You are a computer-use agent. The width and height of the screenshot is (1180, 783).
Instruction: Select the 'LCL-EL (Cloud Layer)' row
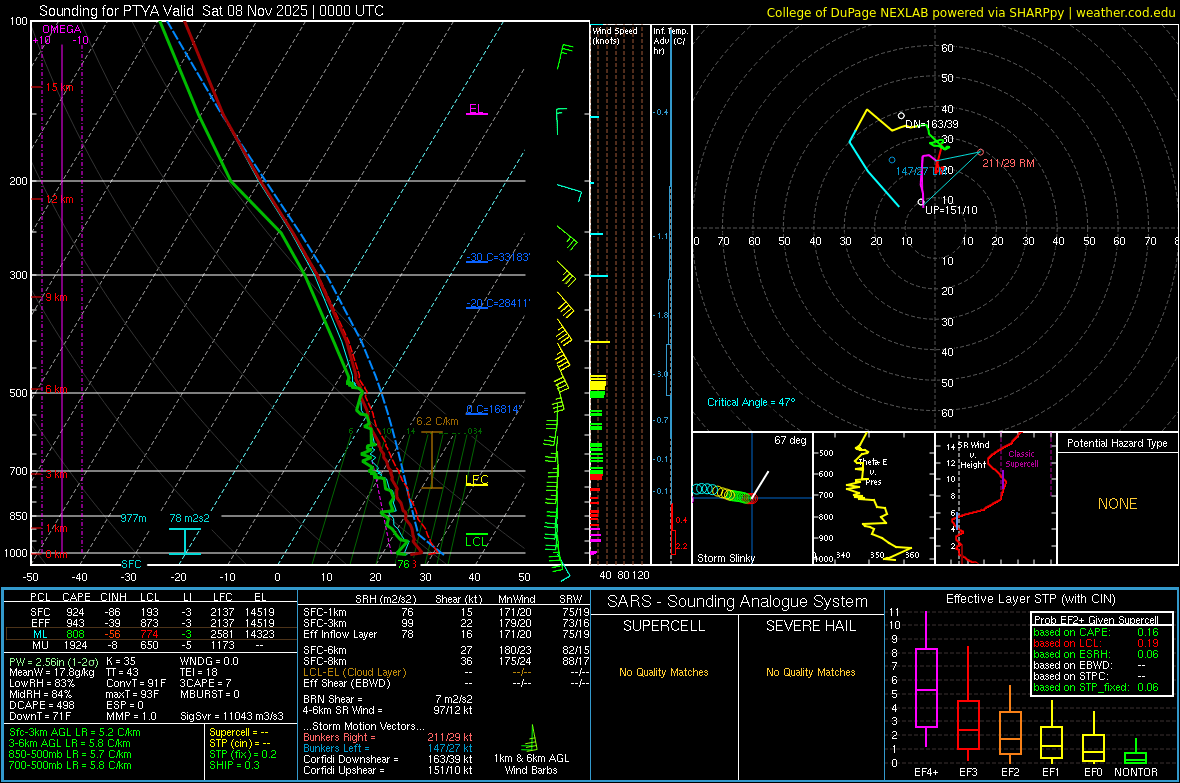click(x=446, y=672)
